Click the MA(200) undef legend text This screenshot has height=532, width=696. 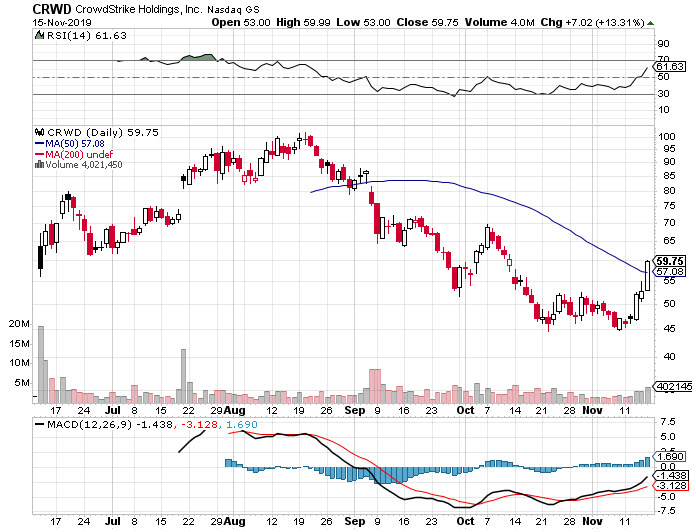tap(79, 155)
